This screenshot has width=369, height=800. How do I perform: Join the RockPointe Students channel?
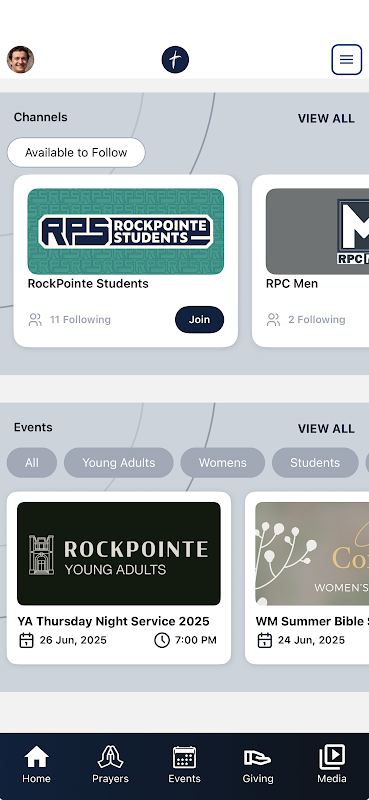(x=200, y=319)
